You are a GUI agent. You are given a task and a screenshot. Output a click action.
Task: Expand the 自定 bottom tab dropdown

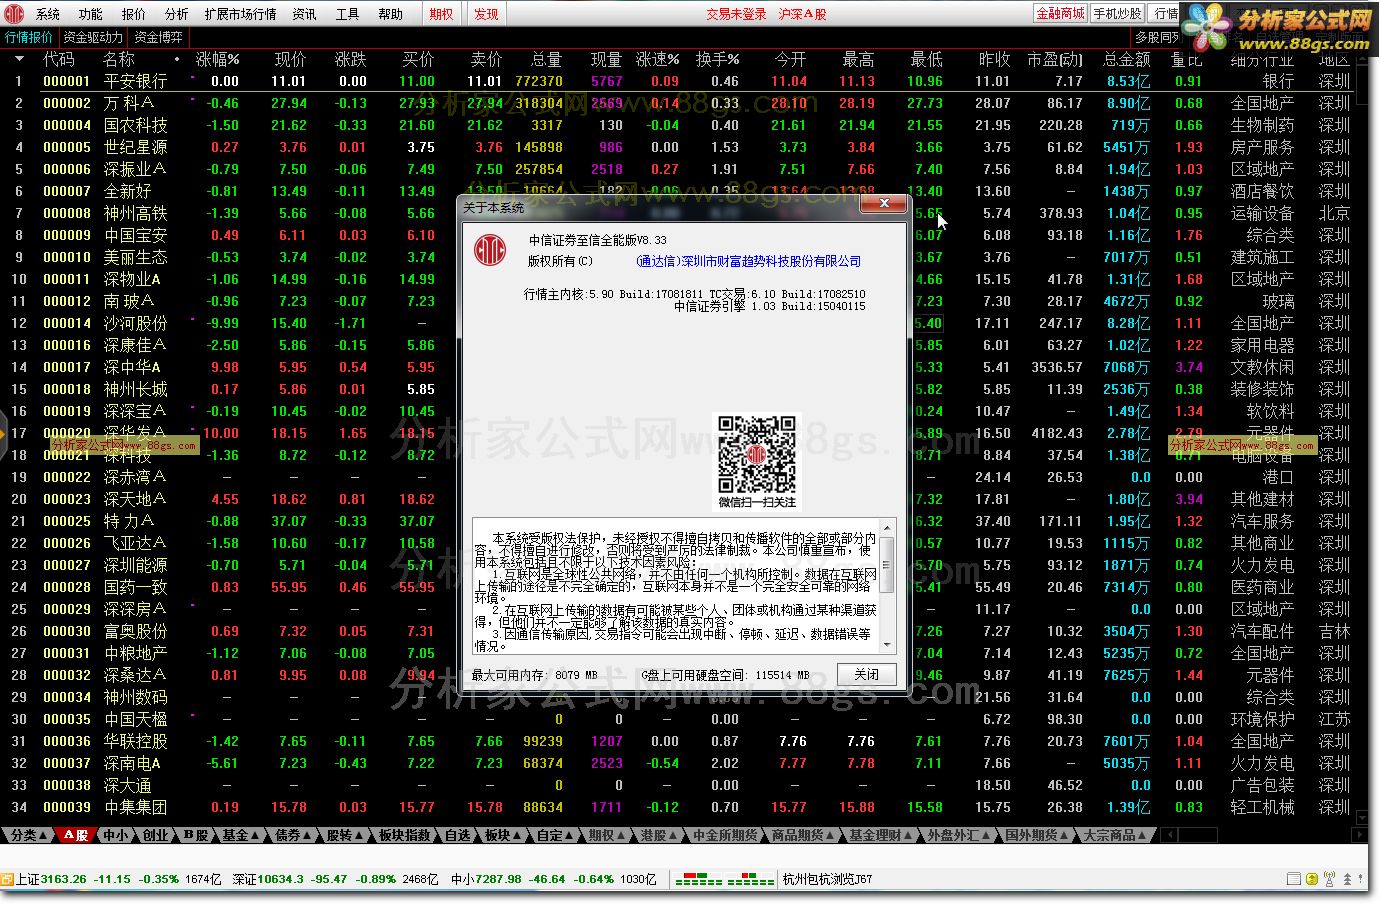555,835
